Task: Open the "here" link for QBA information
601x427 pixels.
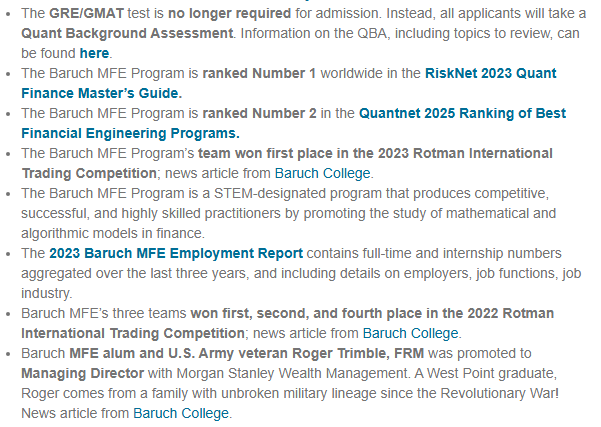Action: click(94, 53)
